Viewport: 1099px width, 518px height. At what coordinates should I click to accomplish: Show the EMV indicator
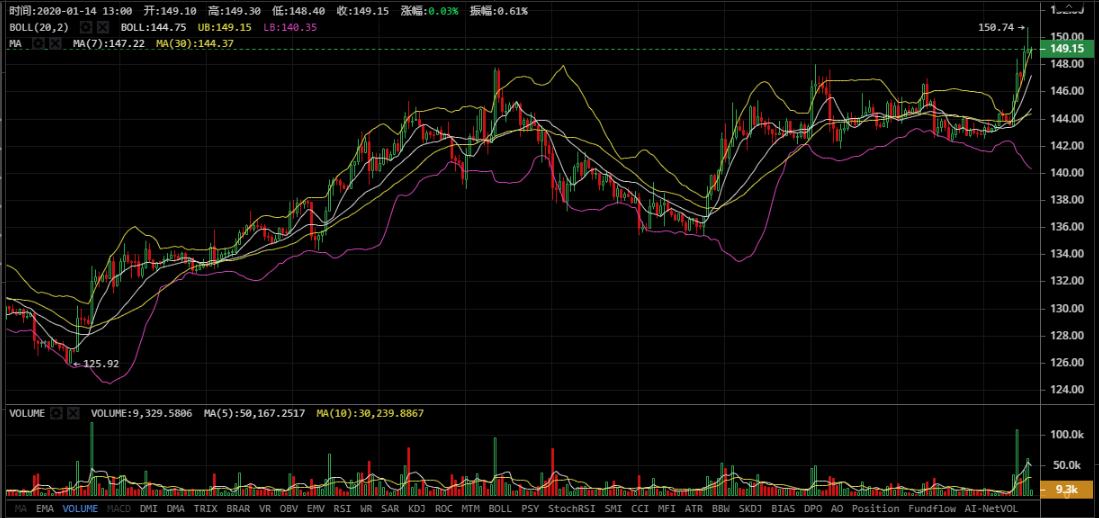pyautogui.click(x=316, y=509)
